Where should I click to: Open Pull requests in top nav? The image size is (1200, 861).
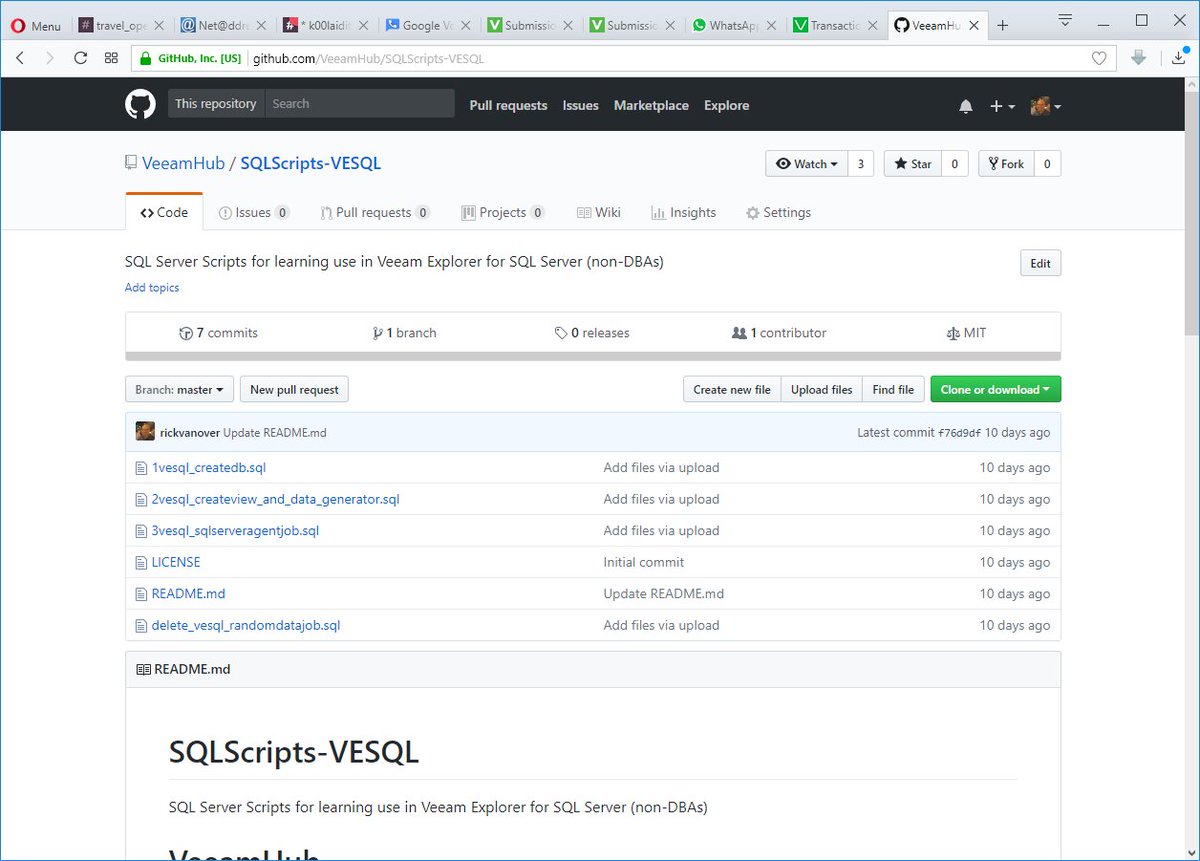click(508, 105)
